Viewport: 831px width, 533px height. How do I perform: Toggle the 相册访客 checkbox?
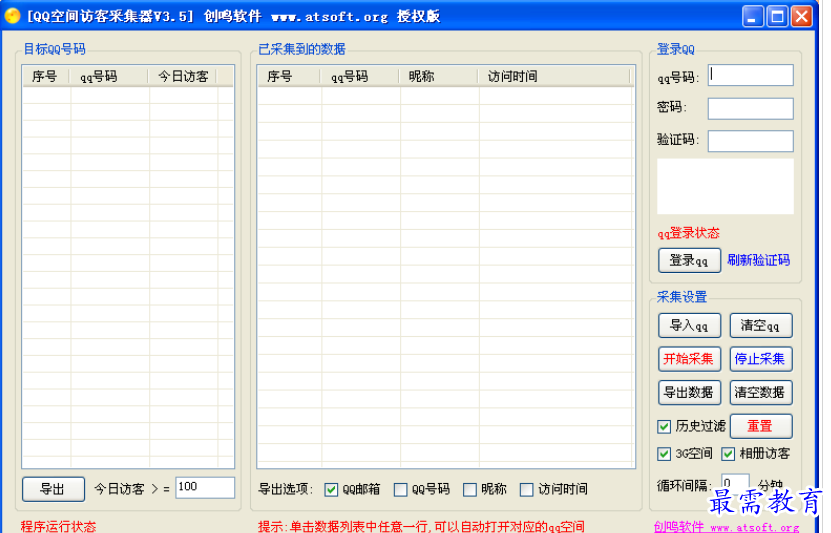(x=728, y=454)
